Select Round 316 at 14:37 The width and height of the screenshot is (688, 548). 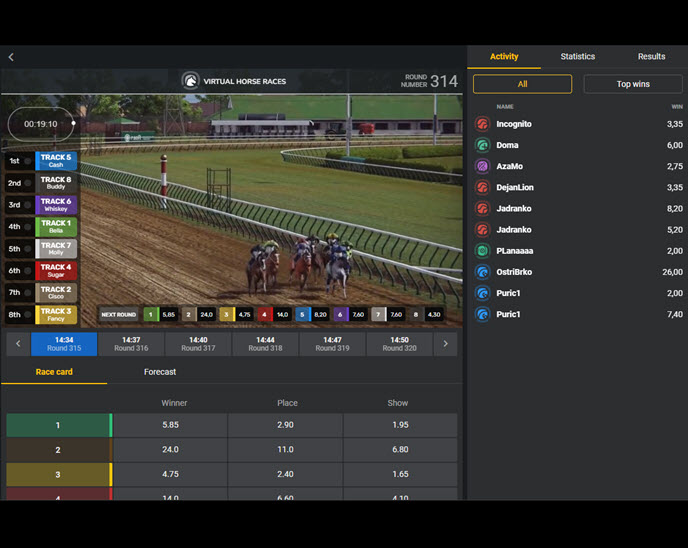click(x=130, y=344)
